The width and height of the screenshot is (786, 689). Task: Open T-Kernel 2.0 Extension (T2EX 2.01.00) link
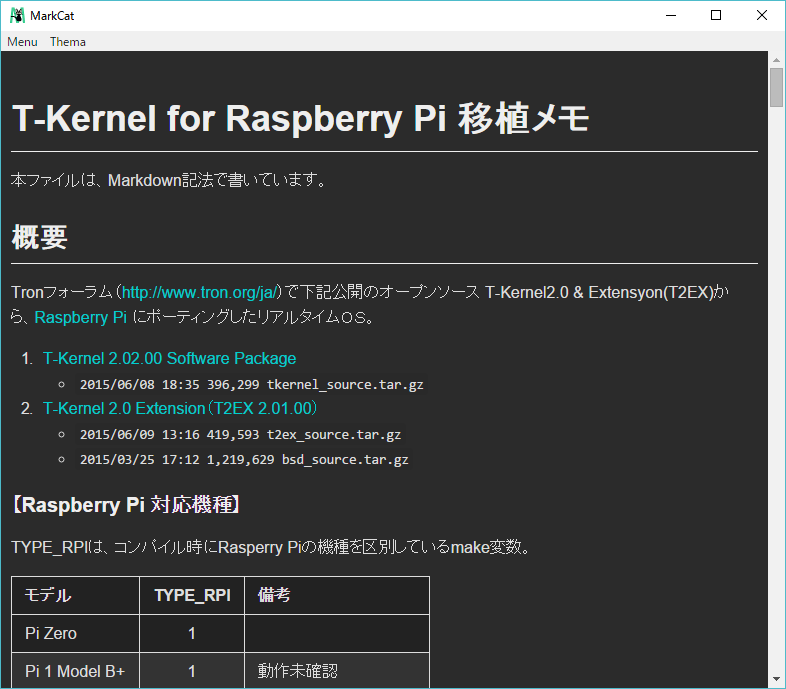180,408
